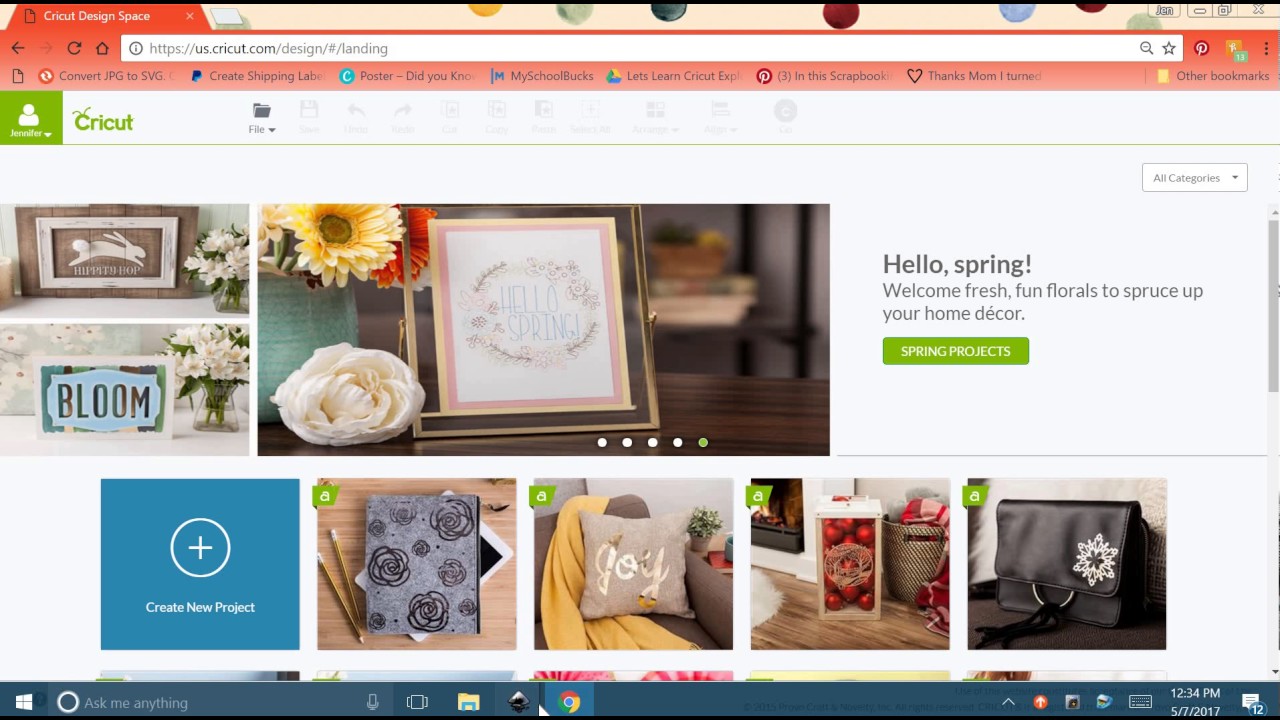Click the Undo arrow icon

click(356, 110)
